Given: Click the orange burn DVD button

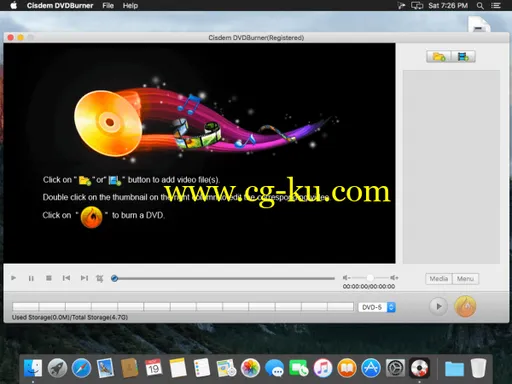Looking at the screenshot, I should pyautogui.click(x=465, y=306).
